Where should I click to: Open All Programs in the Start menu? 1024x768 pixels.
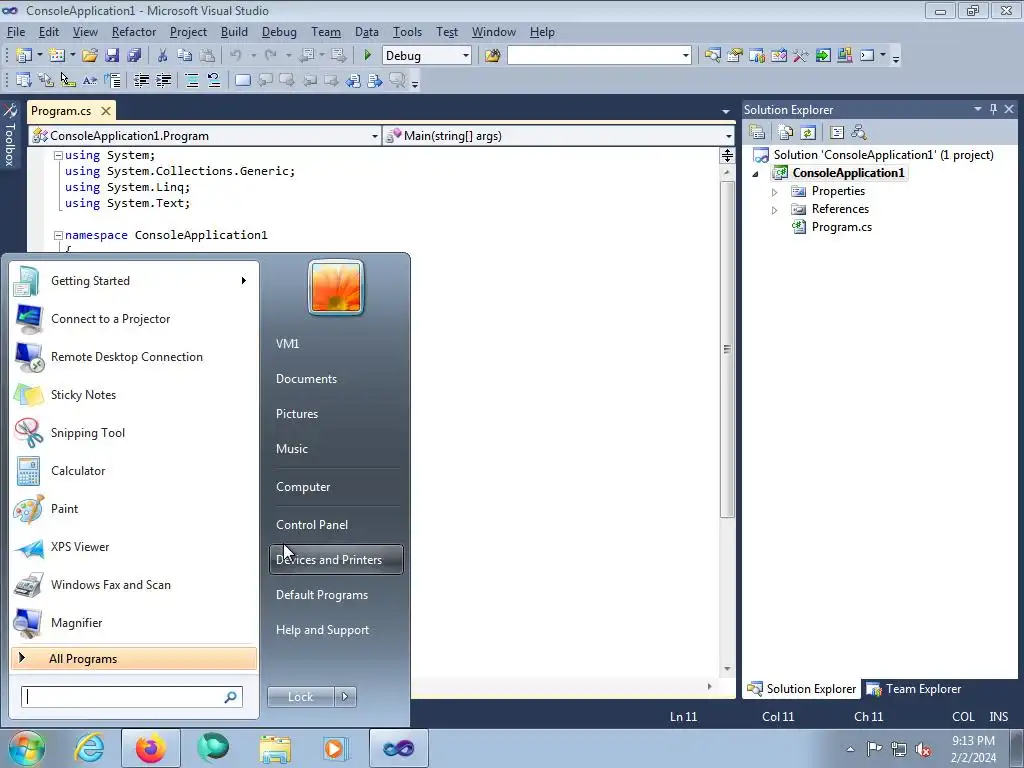tap(134, 659)
